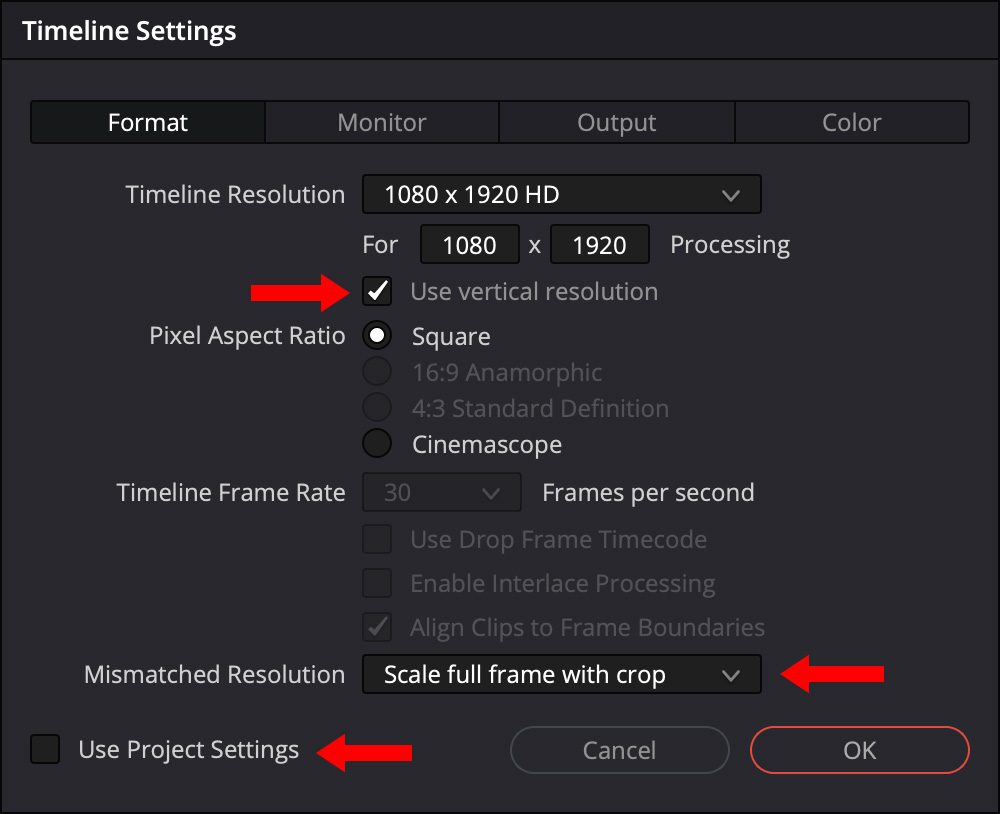Expand the Timeline Resolution dropdown
This screenshot has width=1000, height=814.
(561, 195)
